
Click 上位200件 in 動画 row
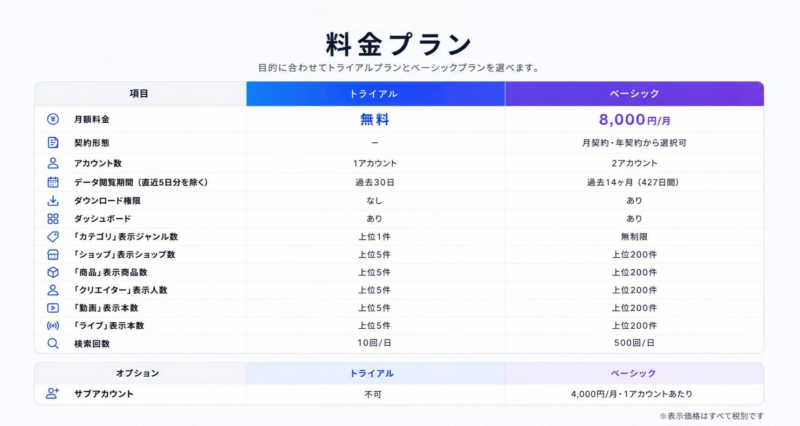[634, 308]
